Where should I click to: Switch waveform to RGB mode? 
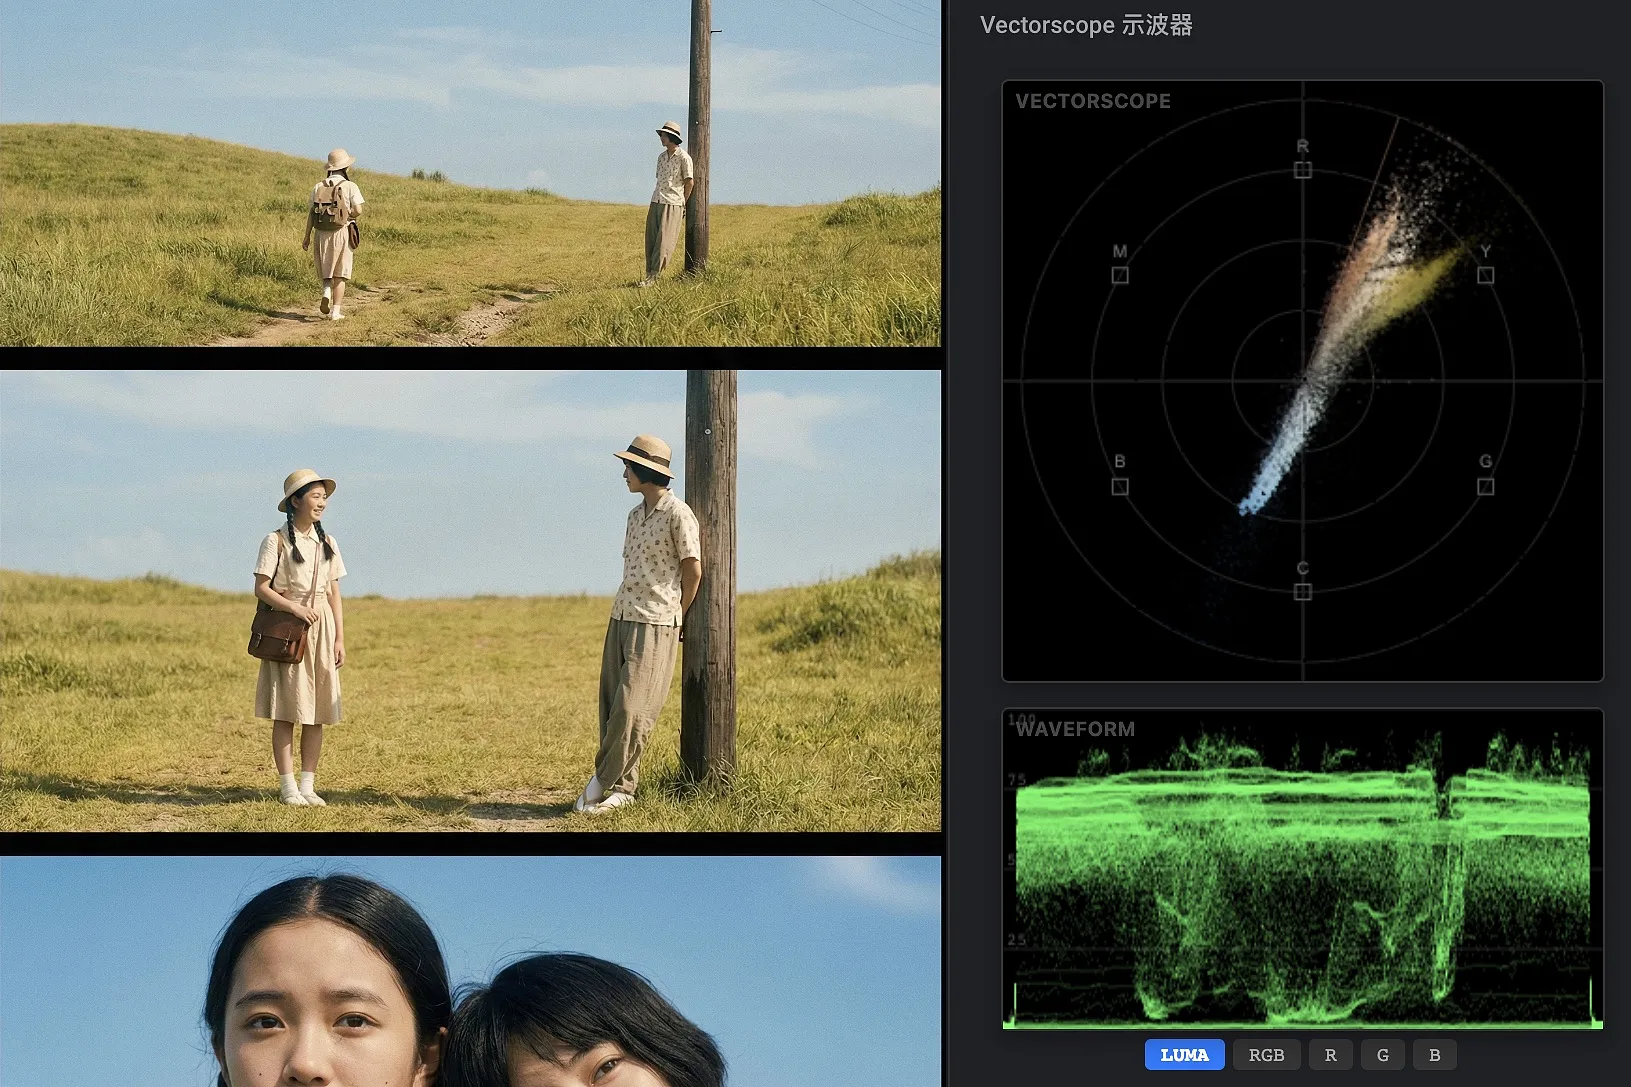click(x=1266, y=1055)
